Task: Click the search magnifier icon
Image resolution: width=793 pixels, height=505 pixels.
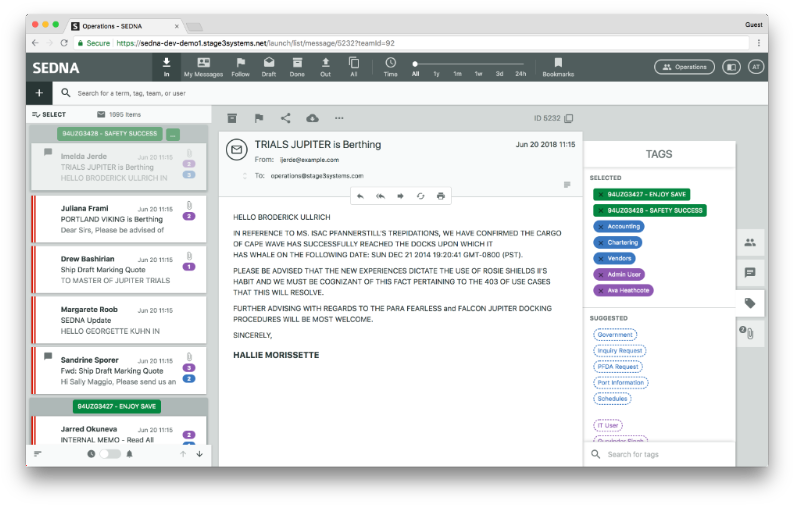Action: click(x=66, y=93)
